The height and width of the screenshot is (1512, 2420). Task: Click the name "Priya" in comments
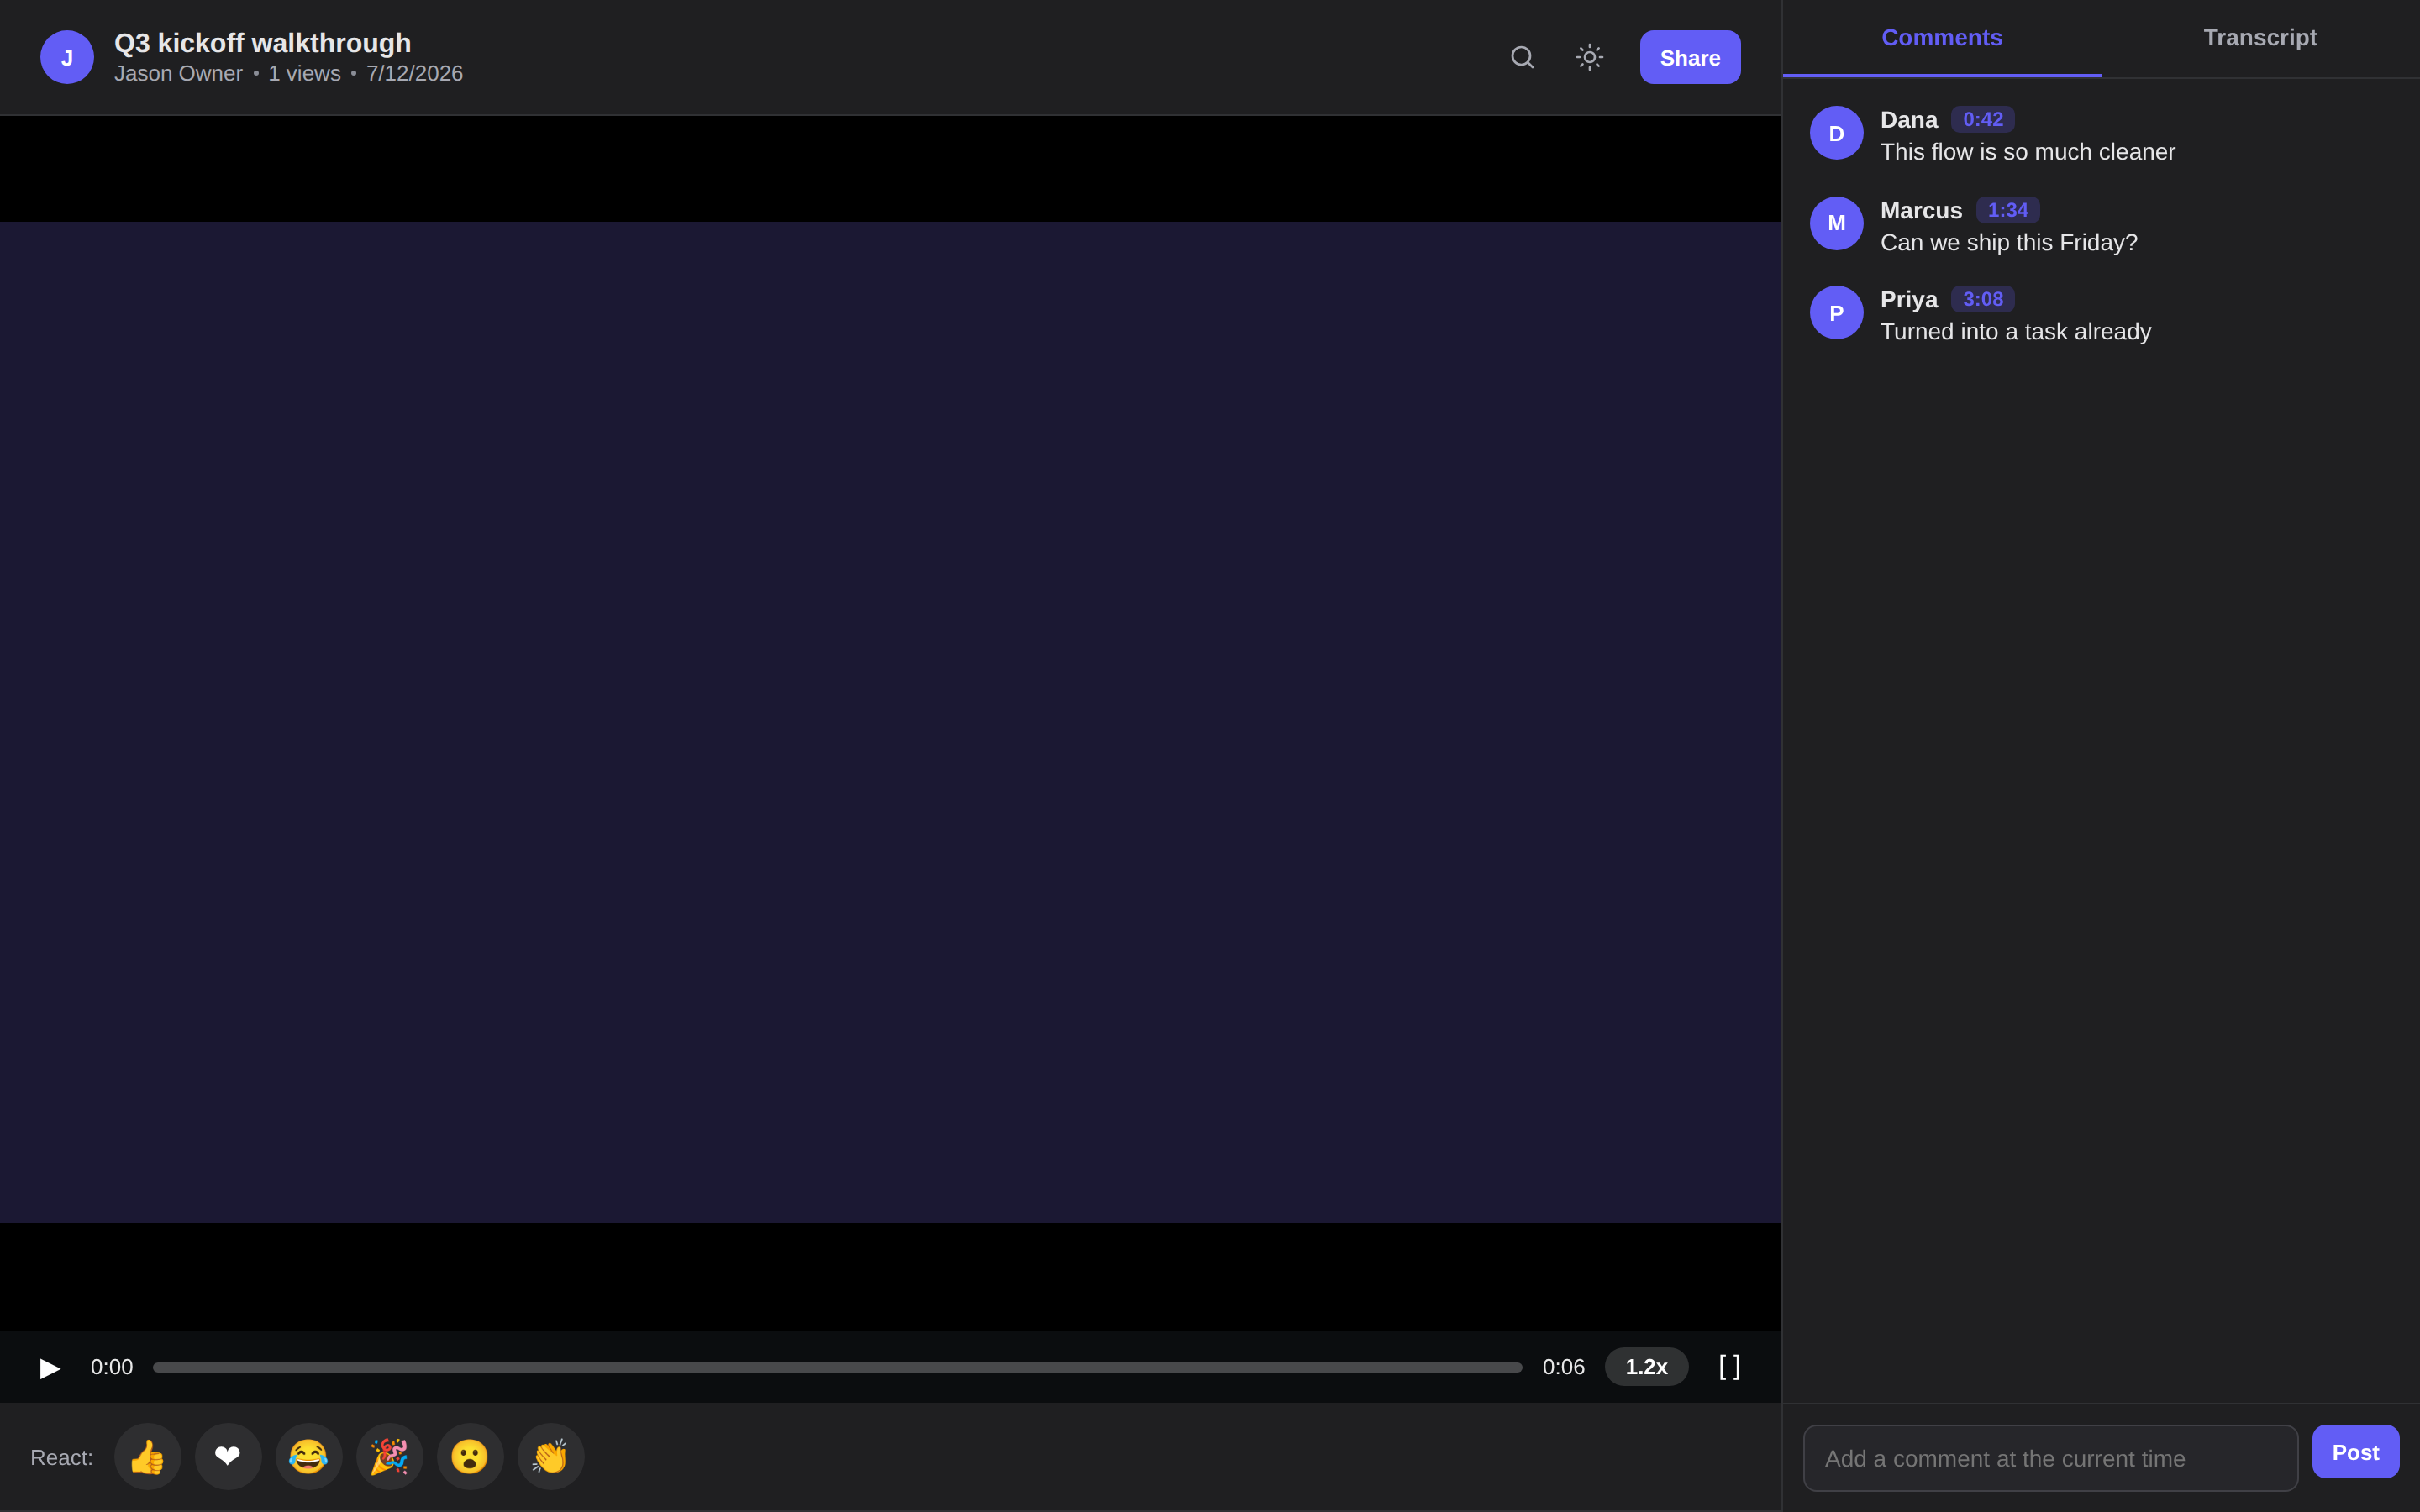pyautogui.click(x=1908, y=300)
